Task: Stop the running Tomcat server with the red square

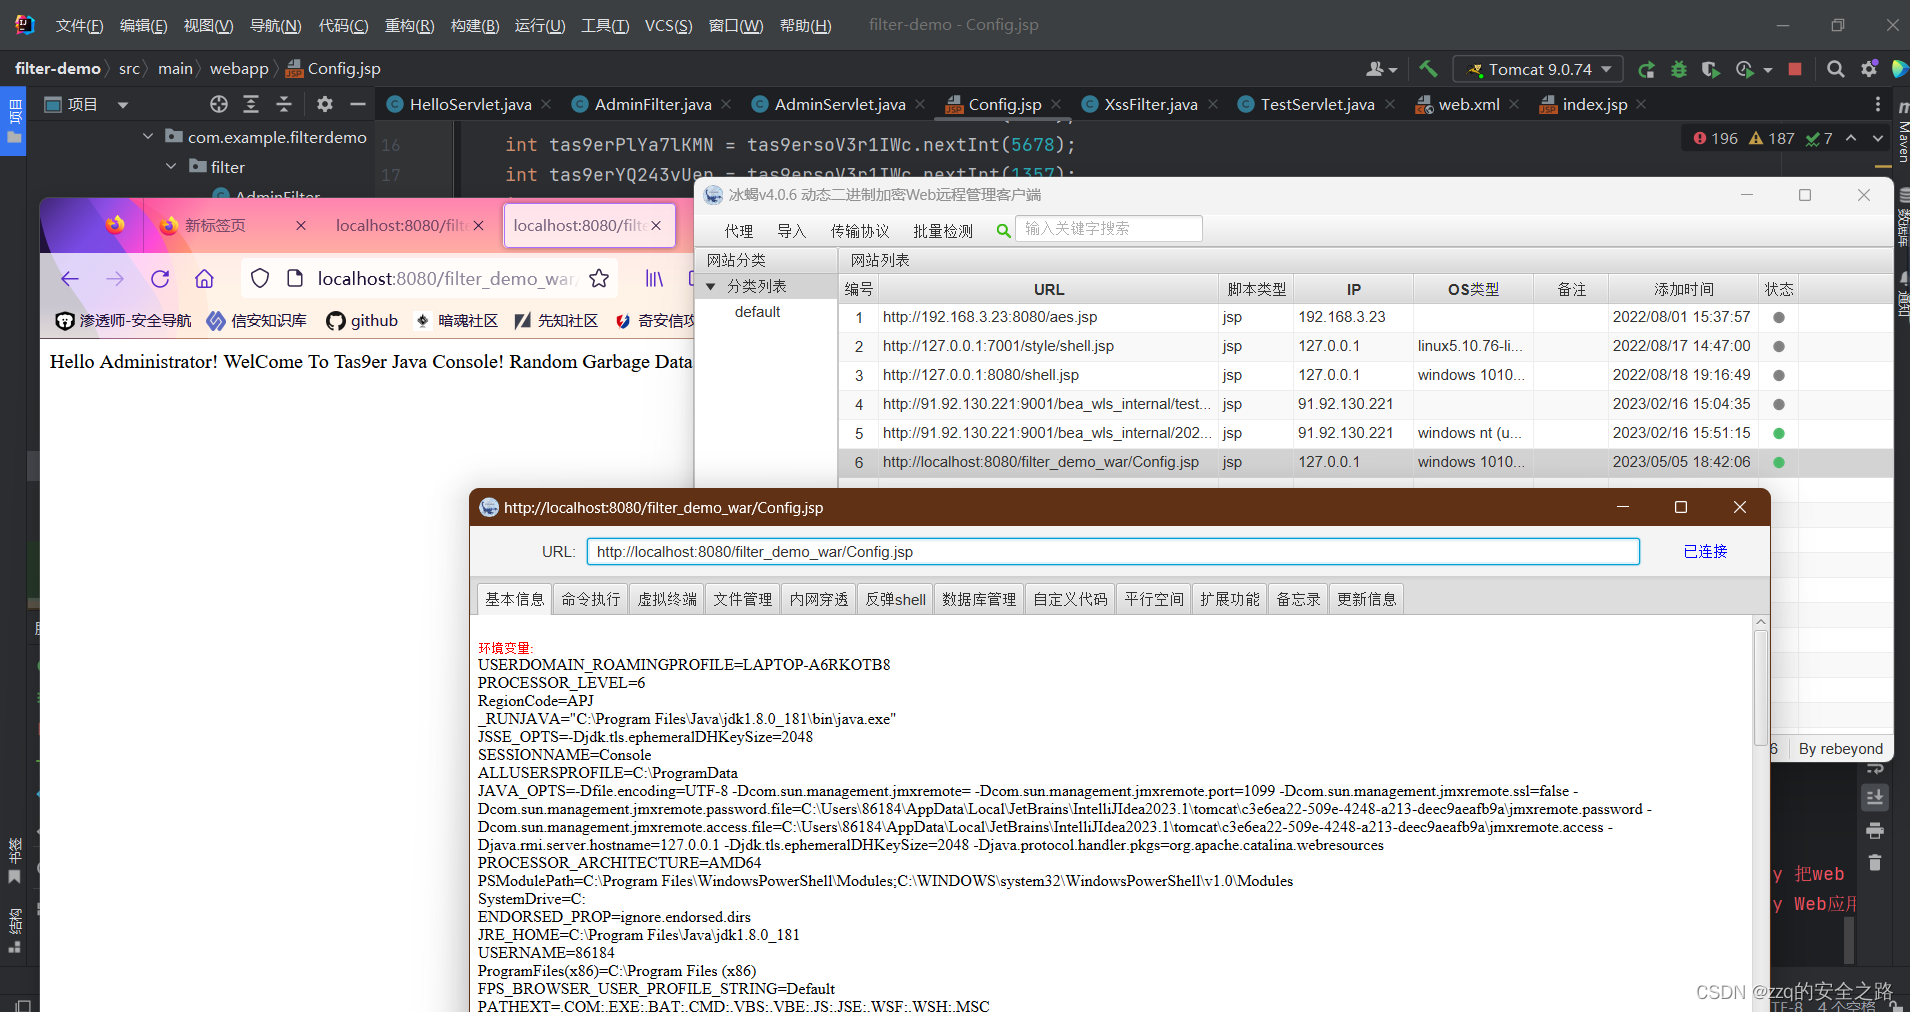Action: click(x=1795, y=69)
